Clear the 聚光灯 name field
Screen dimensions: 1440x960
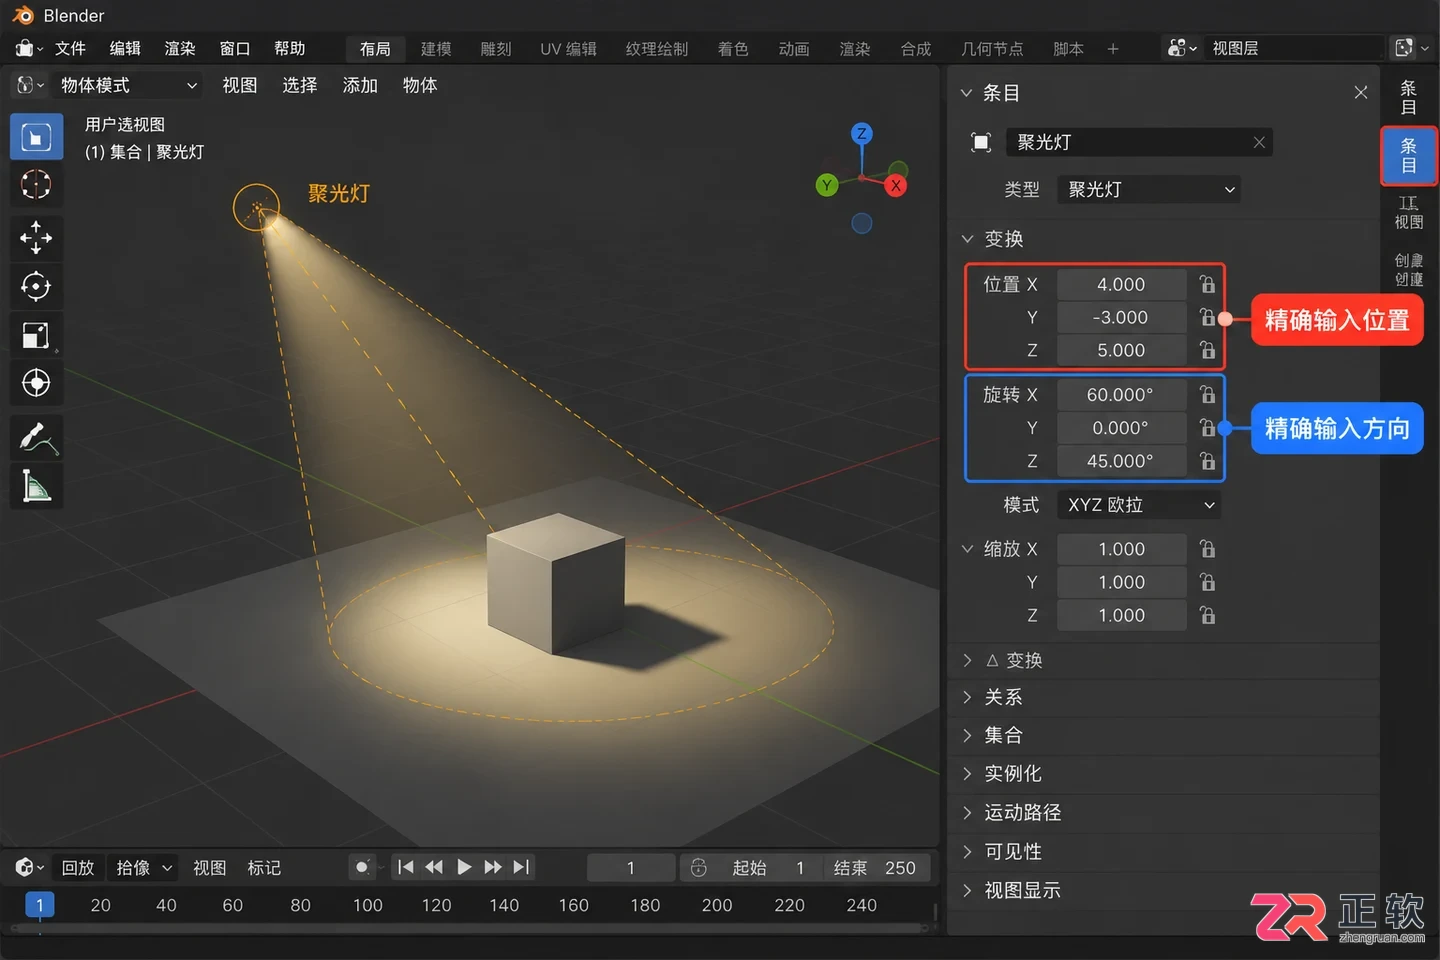(1259, 142)
